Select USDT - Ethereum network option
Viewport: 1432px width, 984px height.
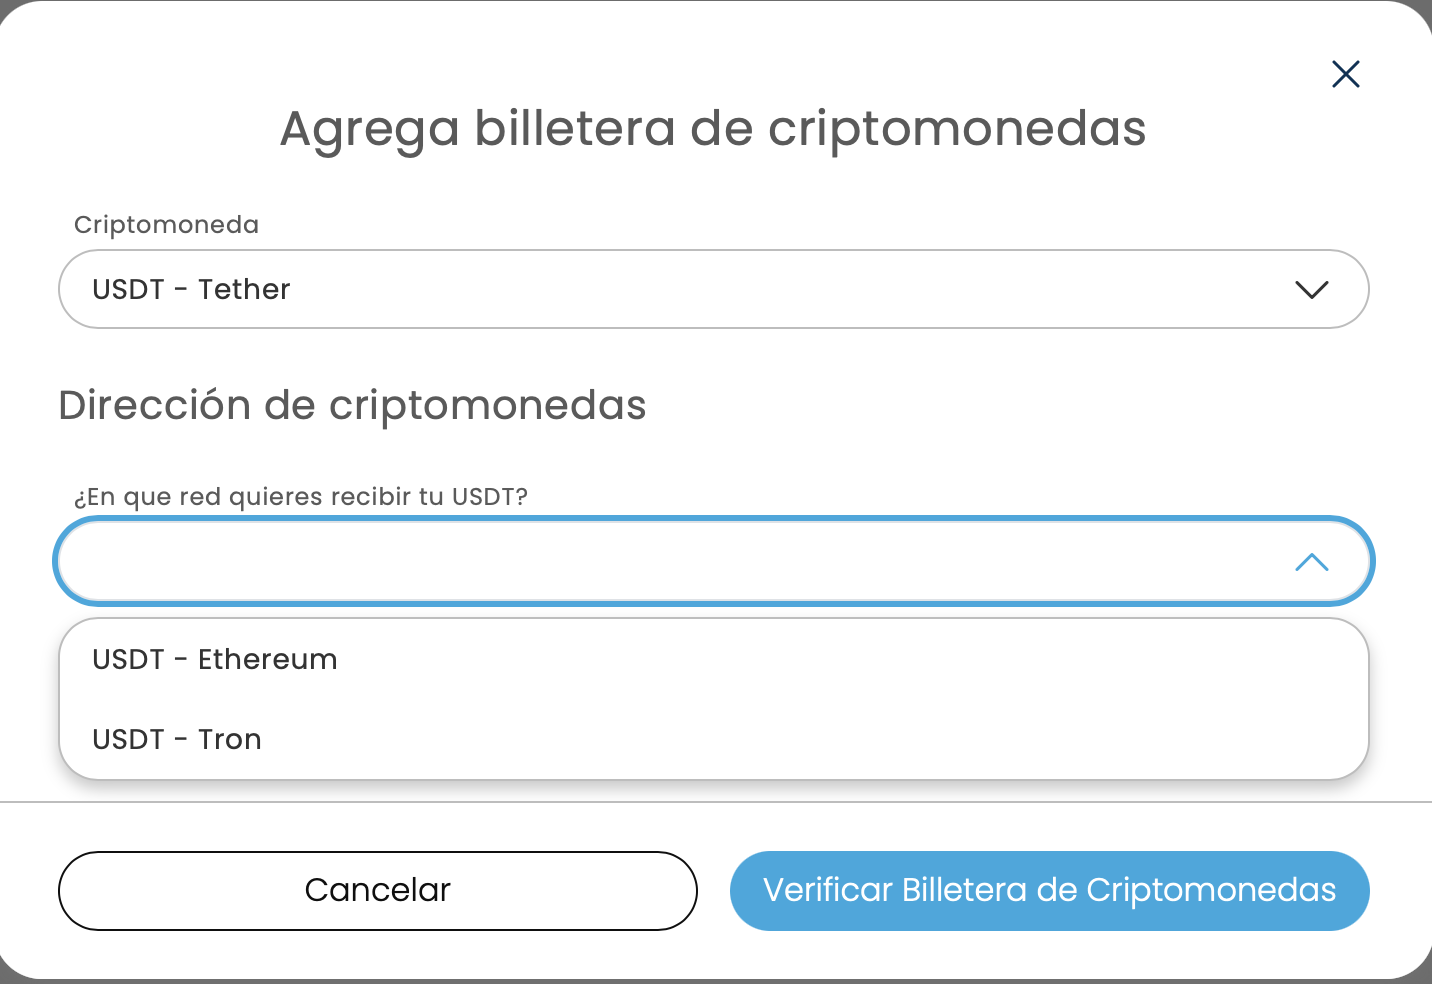[x=215, y=660]
